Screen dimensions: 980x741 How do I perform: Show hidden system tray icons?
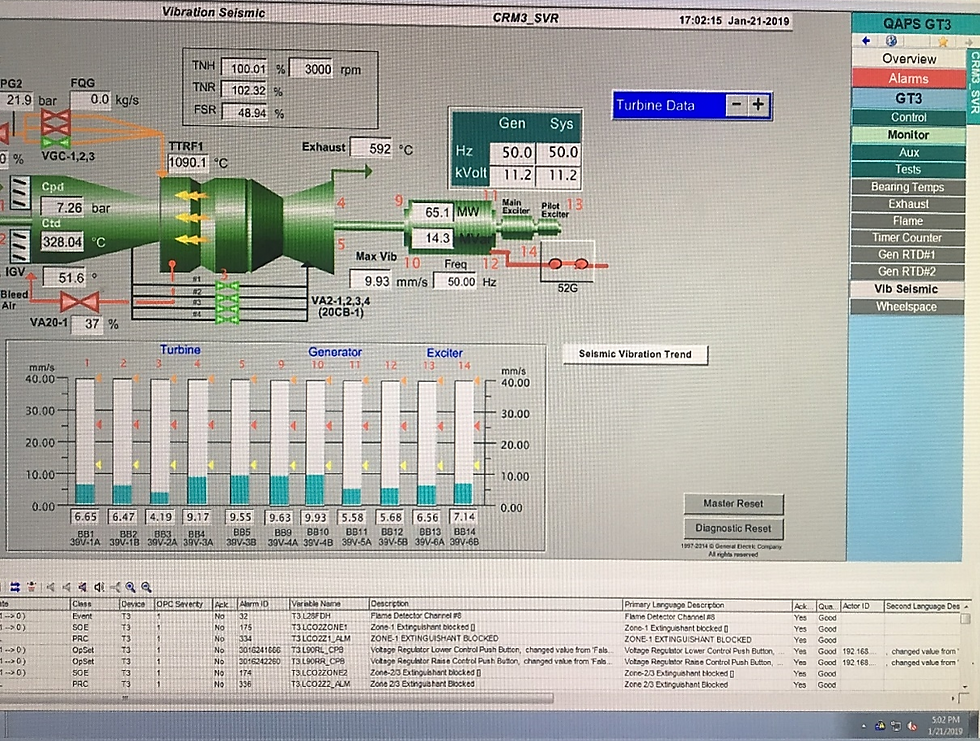(x=864, y=726)
